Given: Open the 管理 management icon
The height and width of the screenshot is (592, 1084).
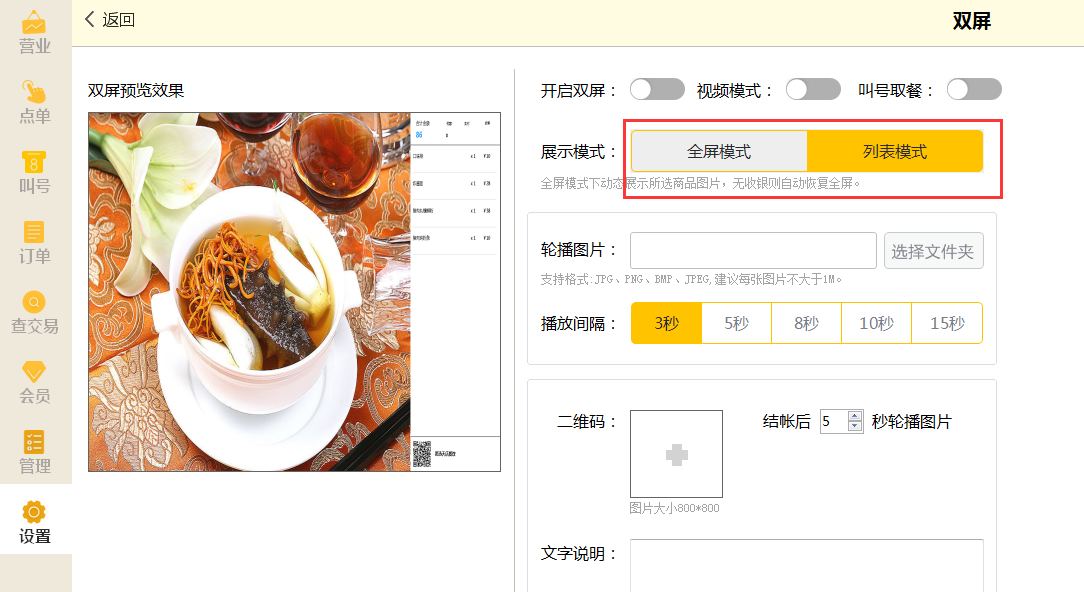Looking at the screenshot, I should 35,452.
